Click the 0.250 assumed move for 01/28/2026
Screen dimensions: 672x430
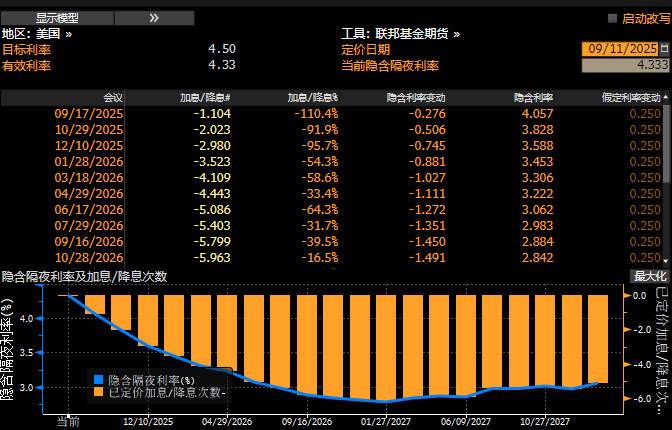click(645, 161)
